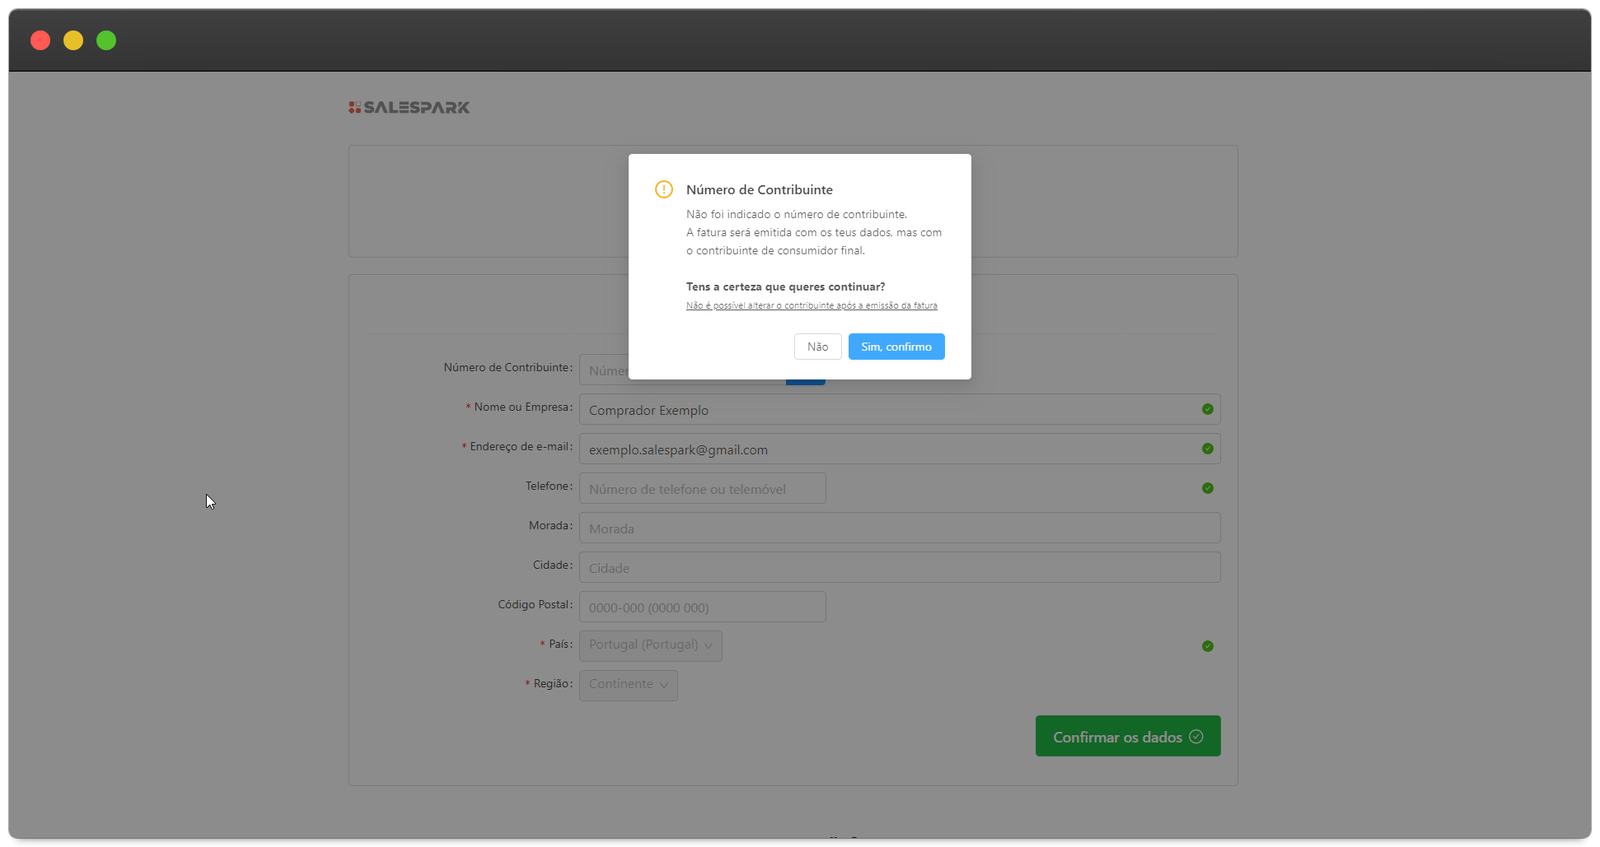1600x847 pixels.
Task: Confirm with "Sim, confirmo" button
Action: tap(896, 347)
